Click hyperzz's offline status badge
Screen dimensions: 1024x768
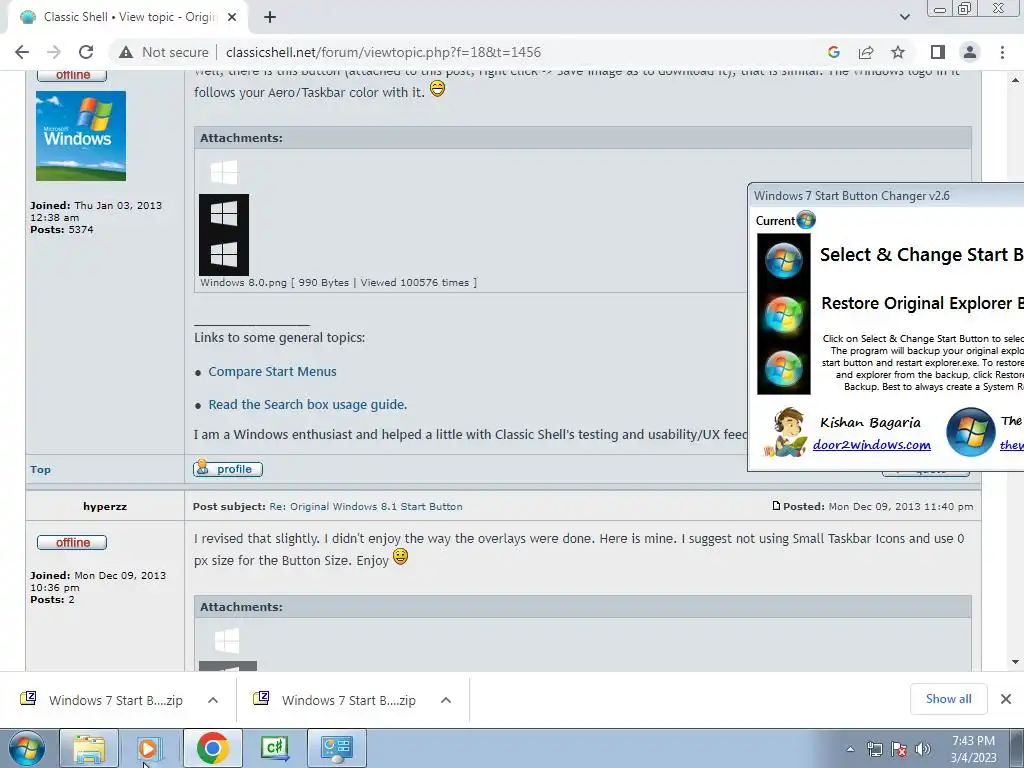(72, 543)
